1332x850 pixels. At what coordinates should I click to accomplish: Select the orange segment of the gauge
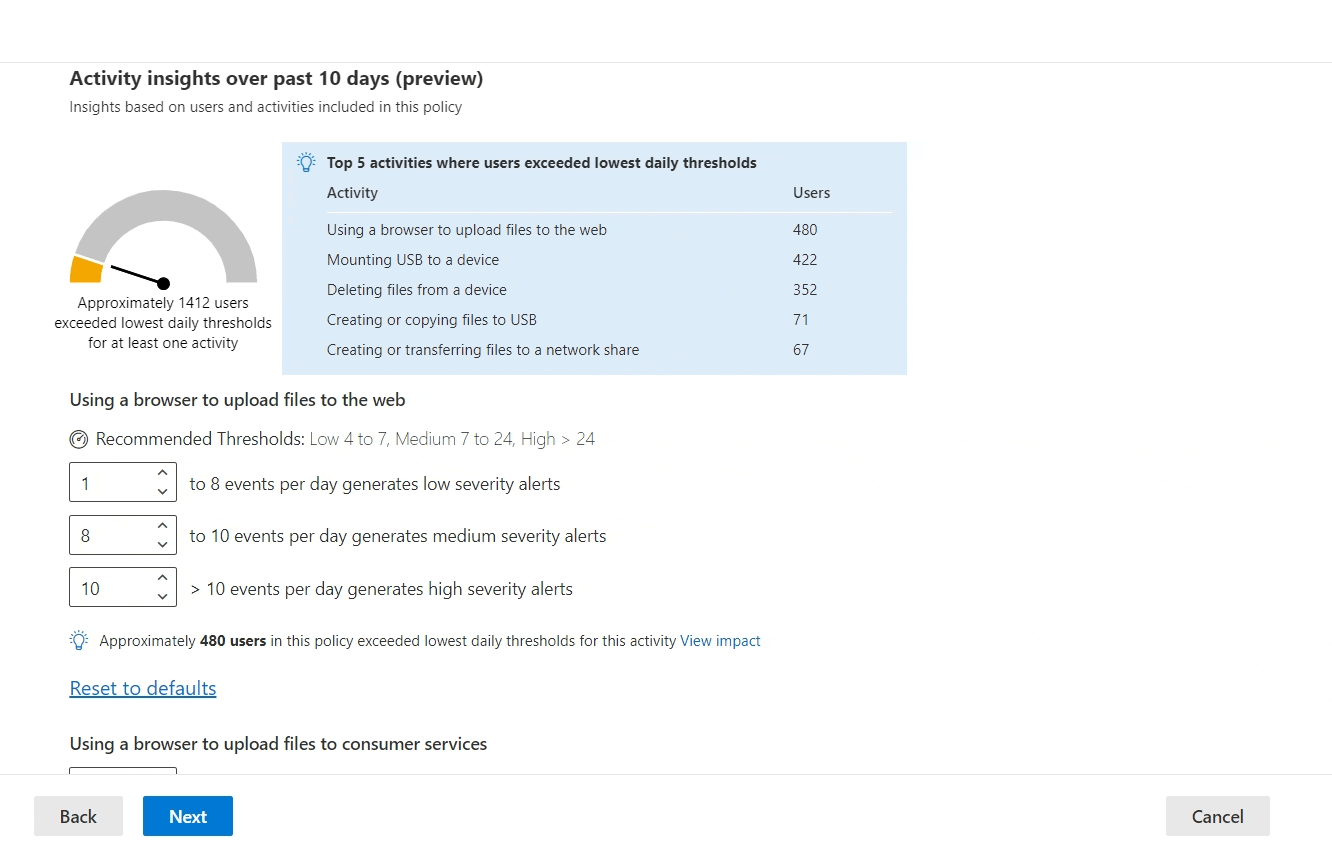tap(87, 270)
